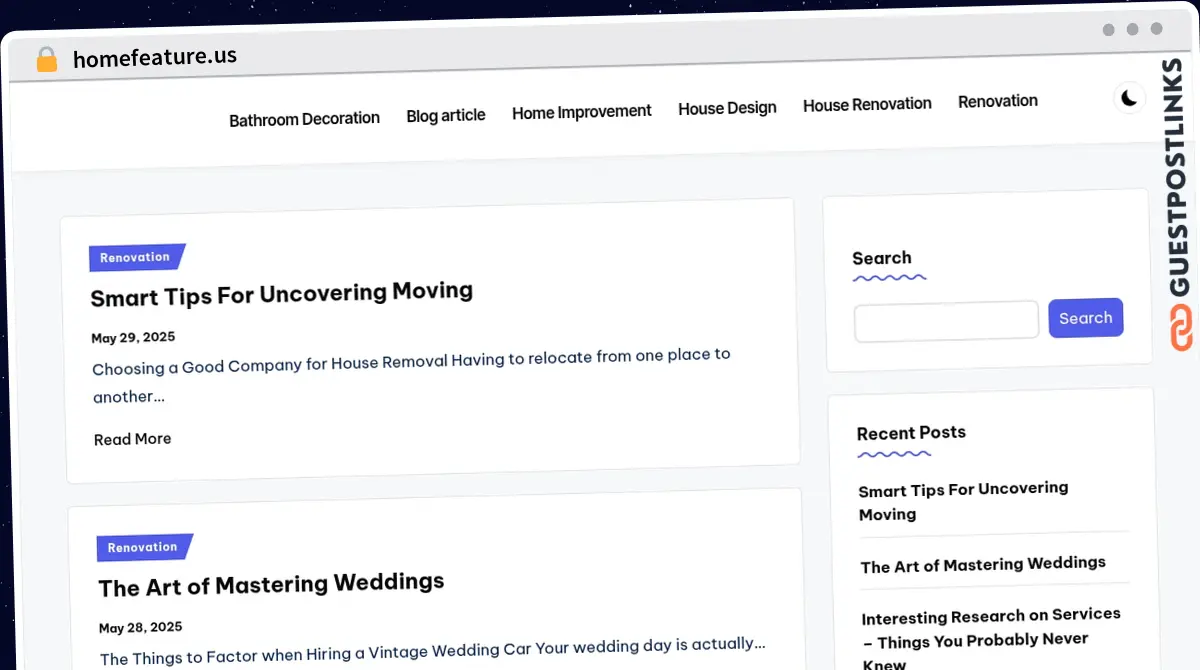Select The Art of Mastering Weddings in Recent Posts
The width and height of the screenshot is (1200, 670).
(982, 565)
